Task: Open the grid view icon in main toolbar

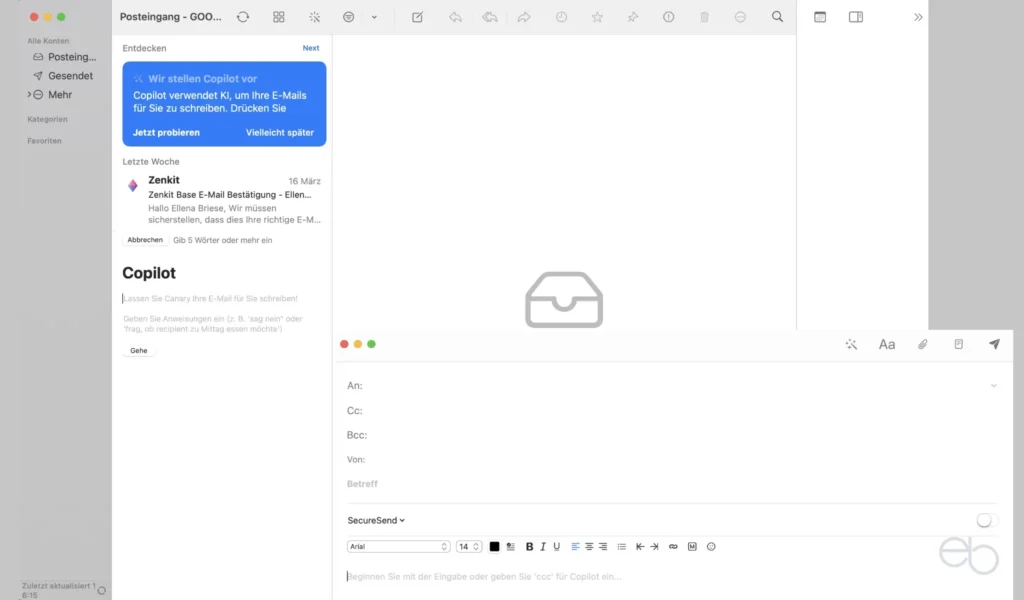Action: point(279,17)
